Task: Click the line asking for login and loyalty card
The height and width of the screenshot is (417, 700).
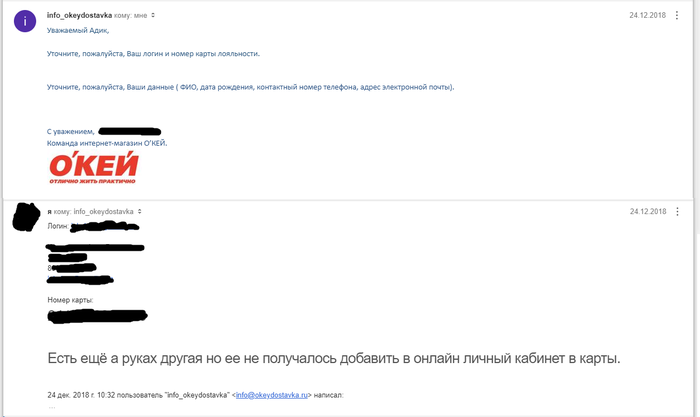Action: (x=153, y=53)
